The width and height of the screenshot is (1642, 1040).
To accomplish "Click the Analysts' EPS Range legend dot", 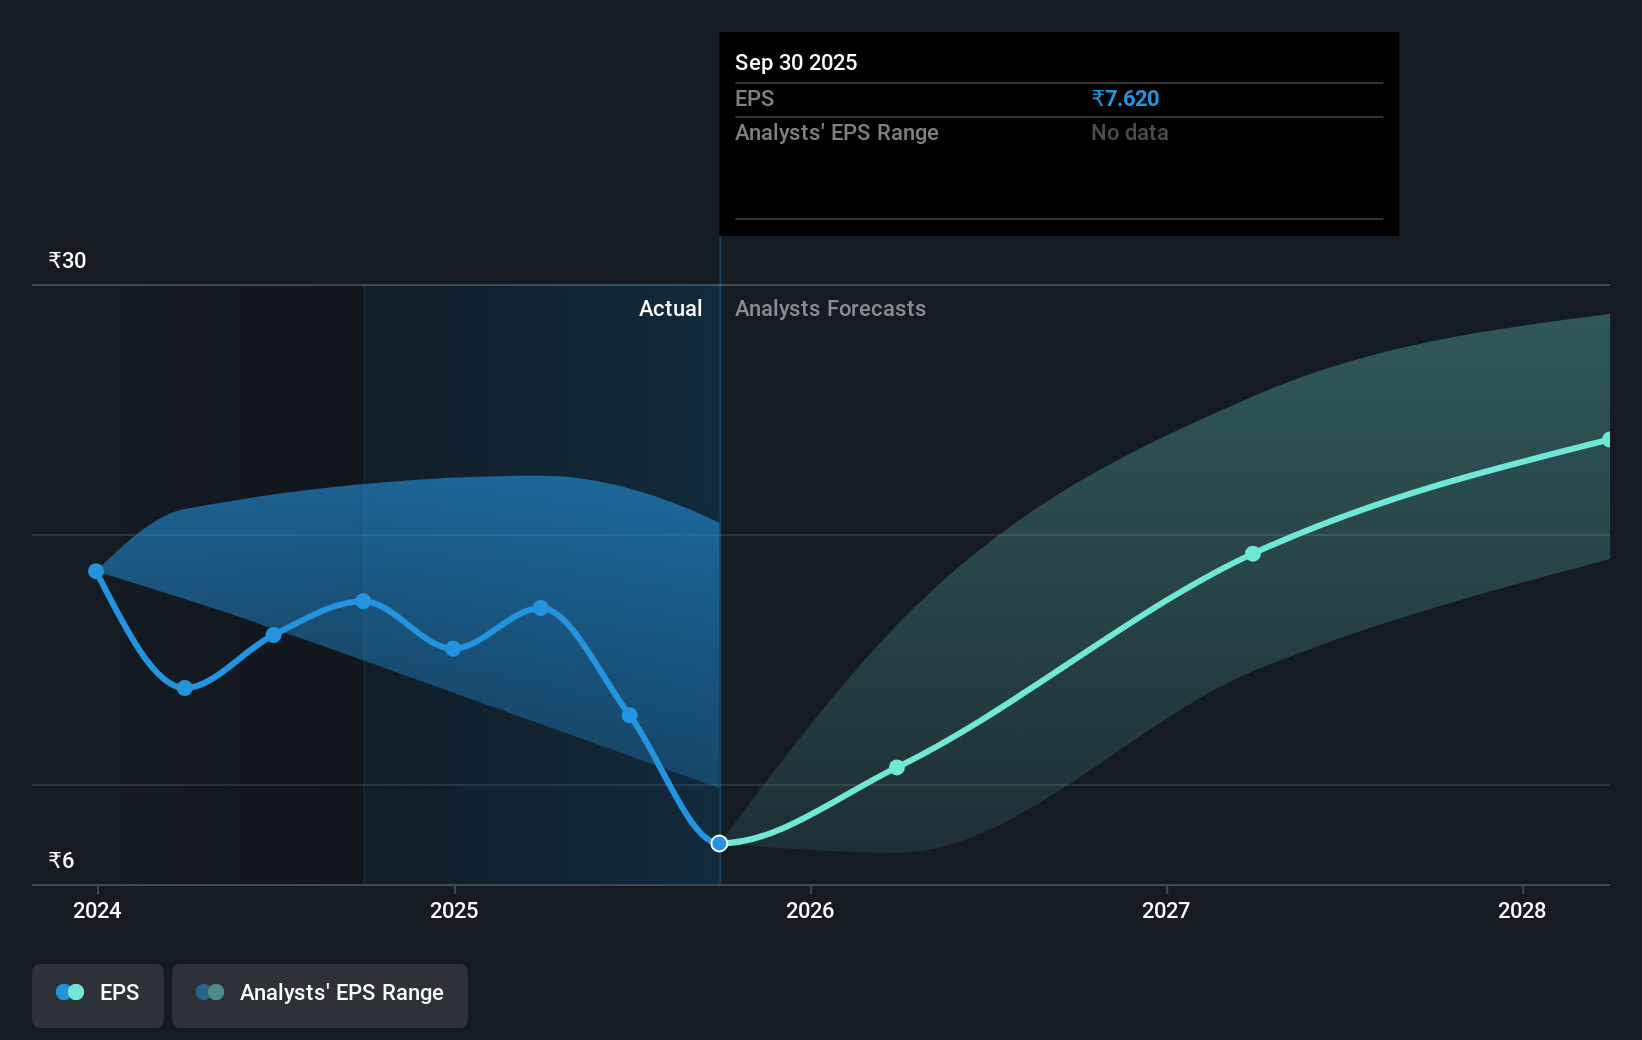I will (x=211, y=992).
